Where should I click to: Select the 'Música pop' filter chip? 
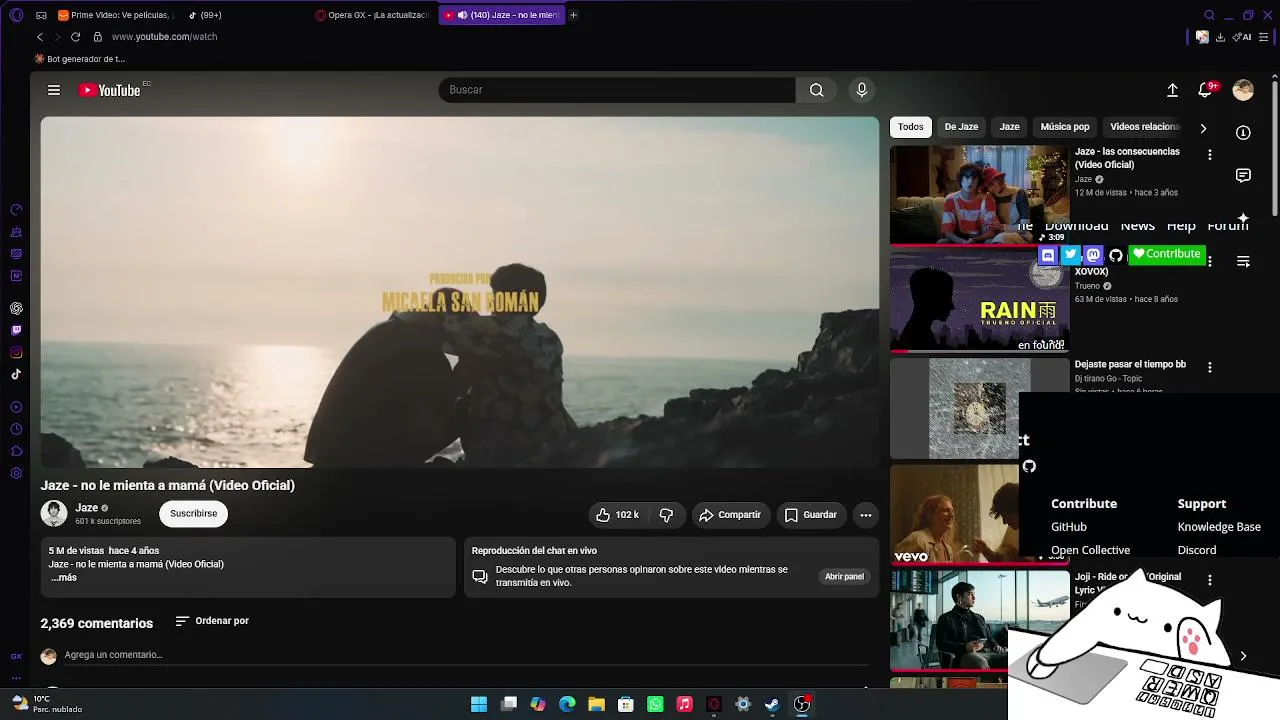[x=1065, y=127]
